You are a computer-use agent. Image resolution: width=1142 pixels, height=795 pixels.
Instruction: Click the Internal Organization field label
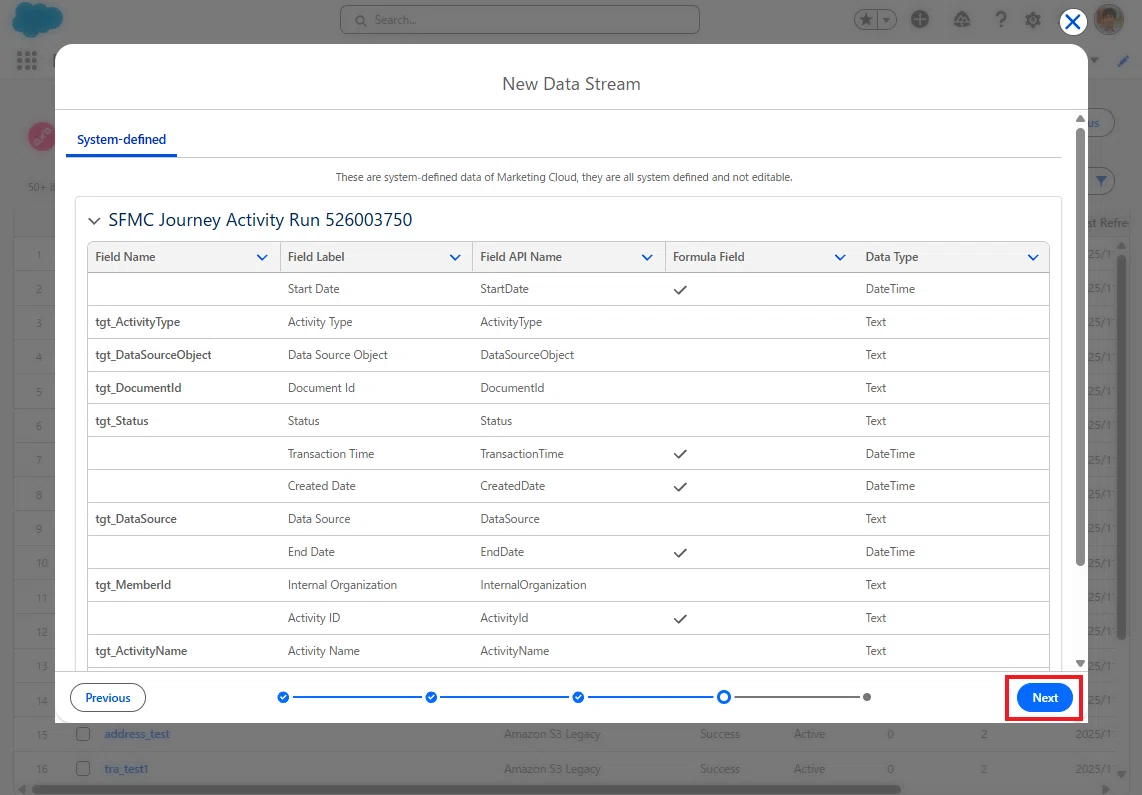click(x=342, y=585)
